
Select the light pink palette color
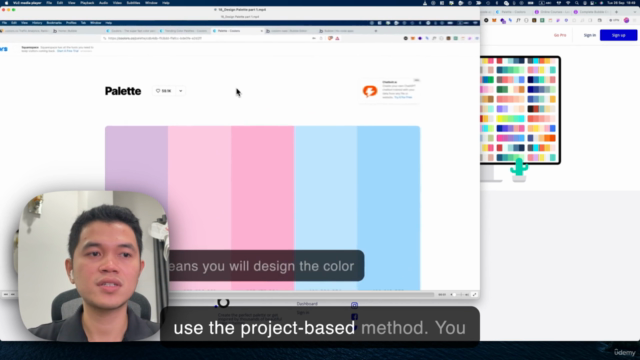[200, 188]
